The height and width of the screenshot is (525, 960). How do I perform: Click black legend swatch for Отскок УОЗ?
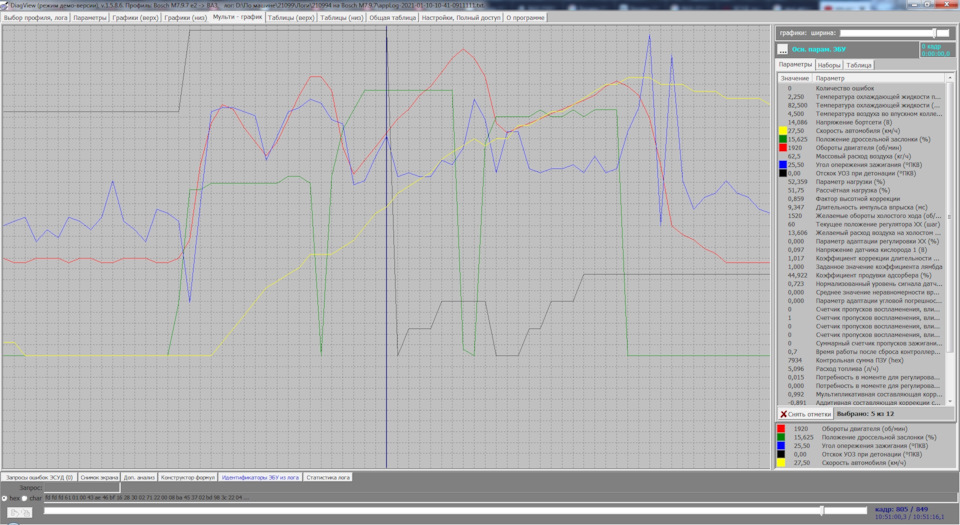(x=781, y=455)
